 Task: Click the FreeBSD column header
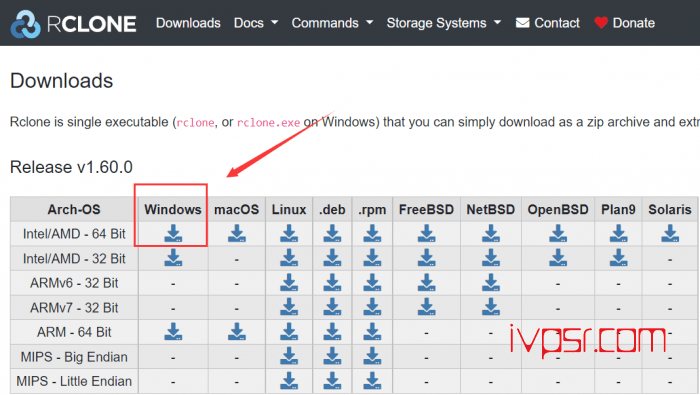(x=426, y=209)
